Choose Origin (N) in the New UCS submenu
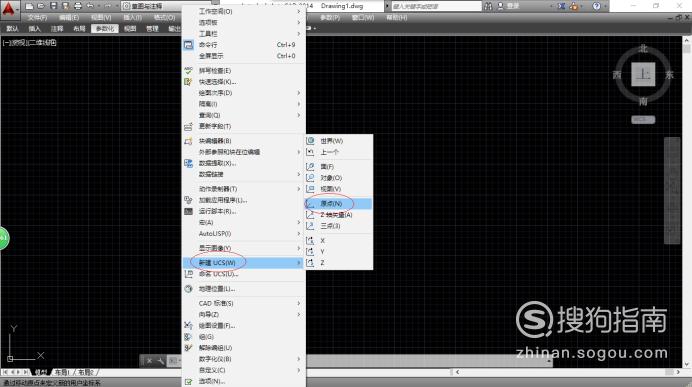 click(x=339, y=203)
